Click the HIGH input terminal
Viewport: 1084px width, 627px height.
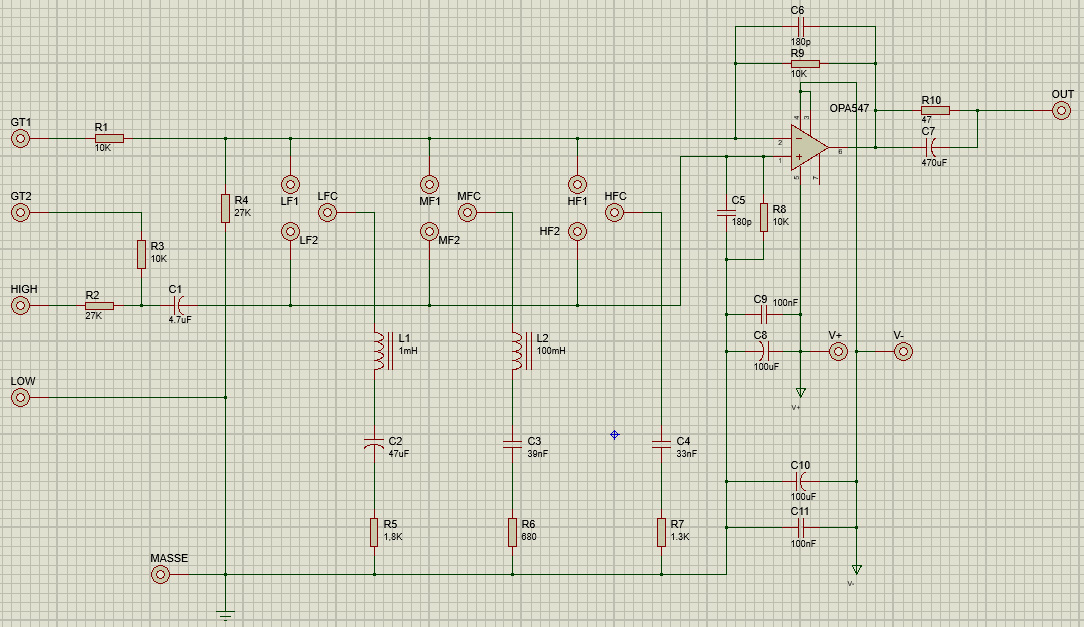point(21,306)
